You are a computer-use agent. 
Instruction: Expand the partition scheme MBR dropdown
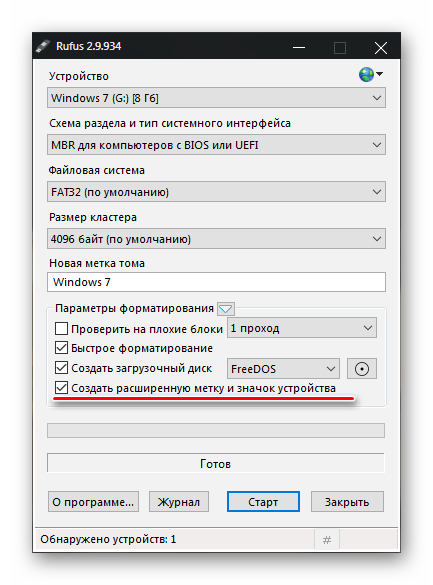pyautogui.click(x=216, y=145)
